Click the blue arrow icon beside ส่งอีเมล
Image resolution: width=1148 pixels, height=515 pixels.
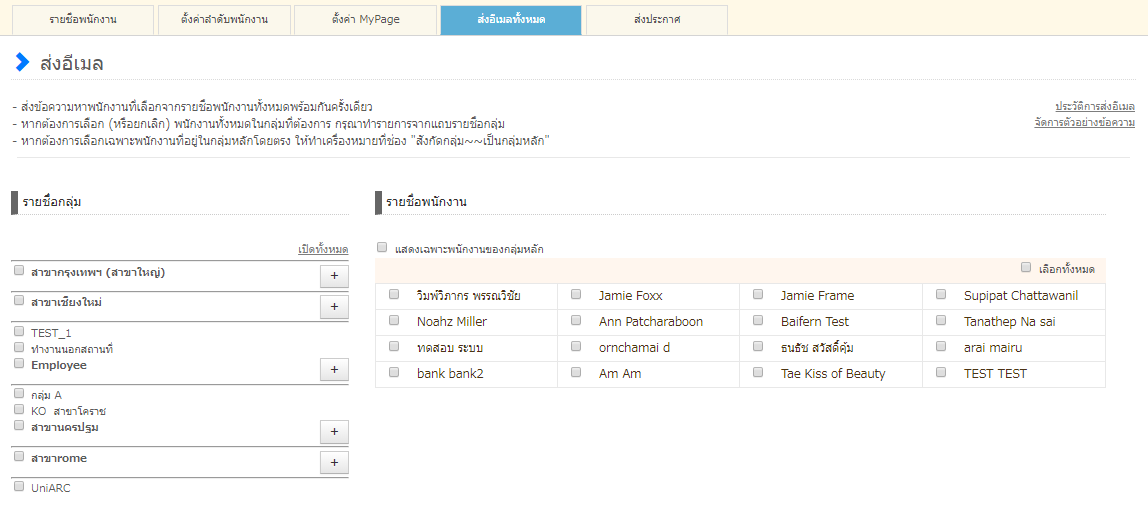coord(22,62)
